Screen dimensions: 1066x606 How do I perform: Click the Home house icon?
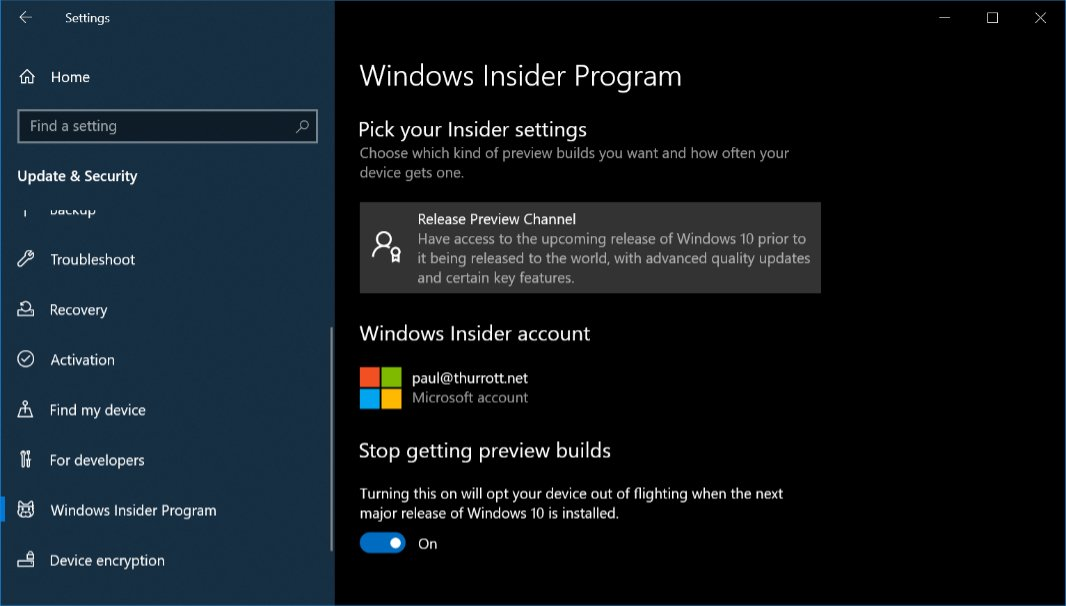27,77
